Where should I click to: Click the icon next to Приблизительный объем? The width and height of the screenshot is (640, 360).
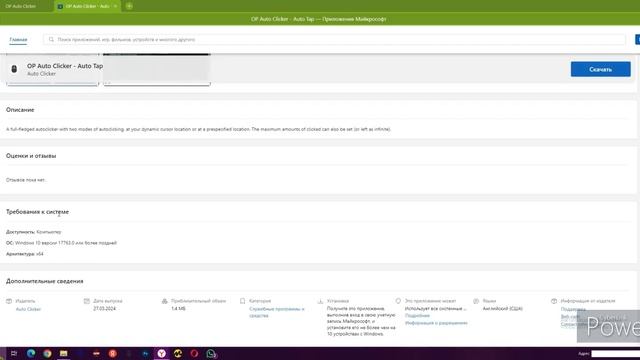(164, 301)
